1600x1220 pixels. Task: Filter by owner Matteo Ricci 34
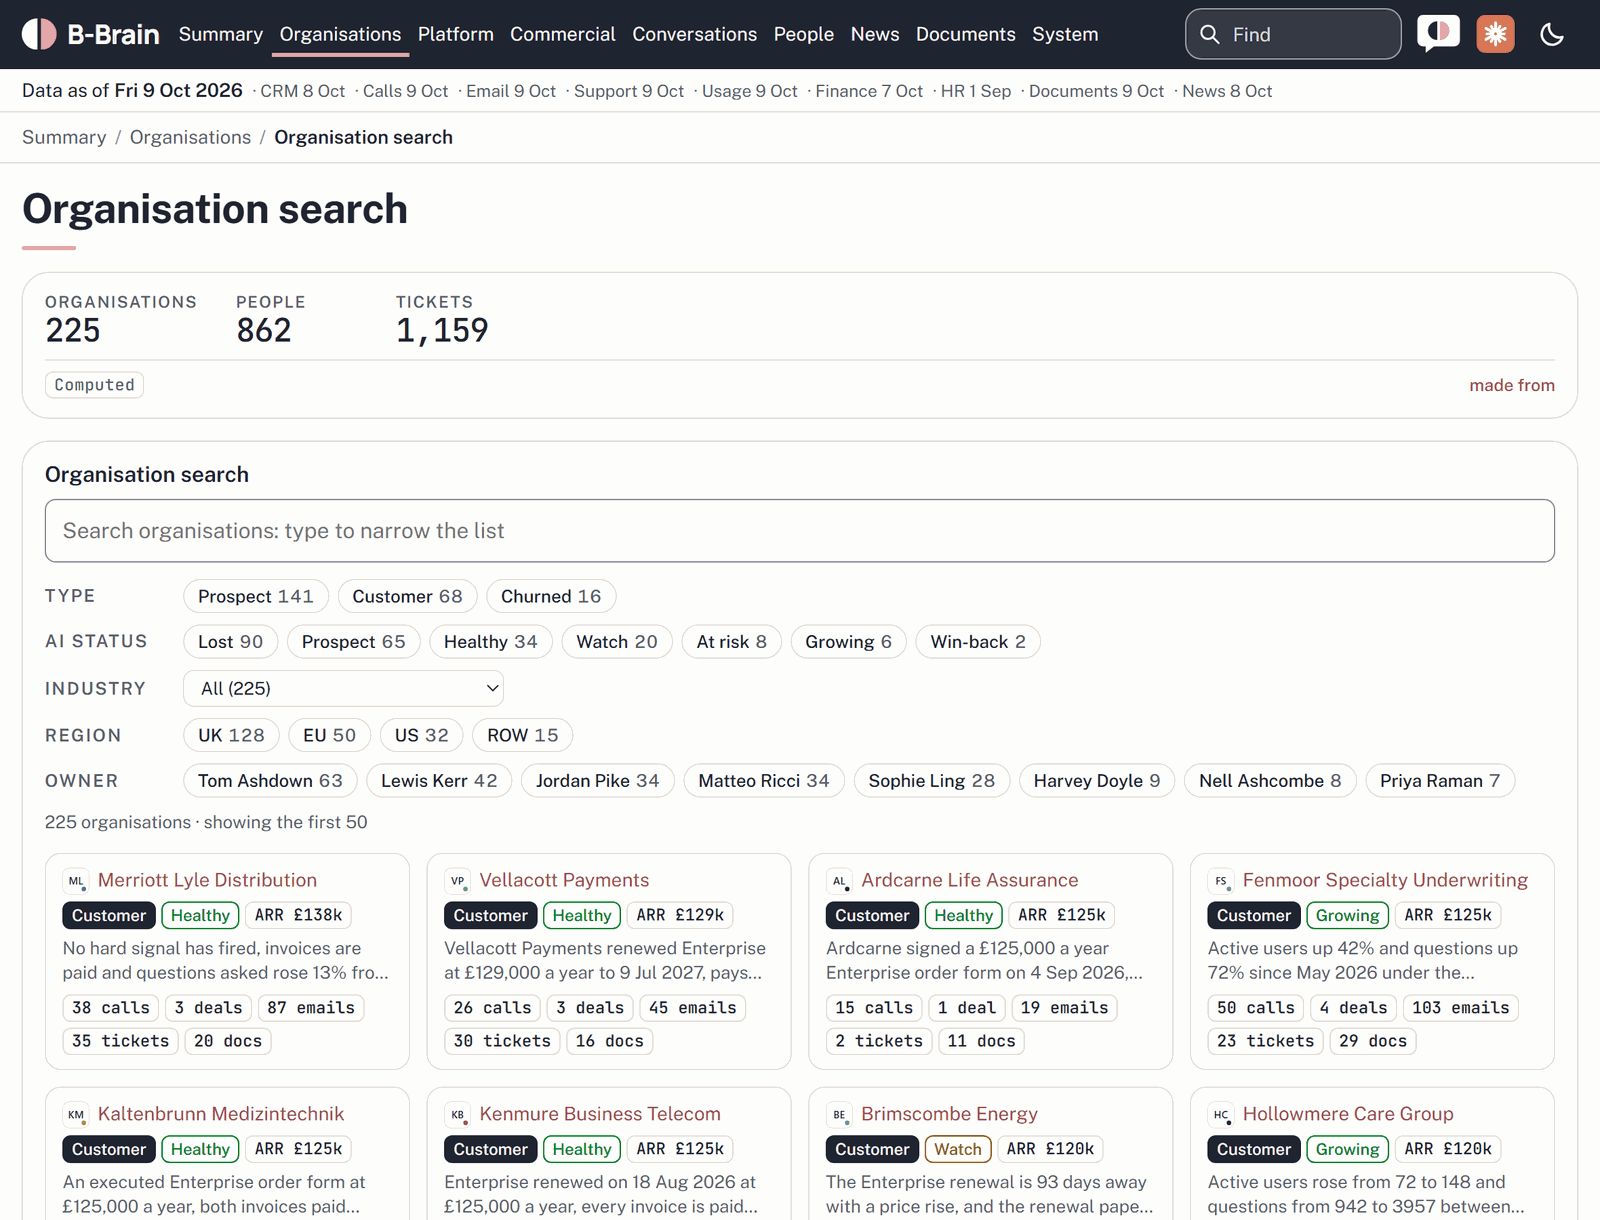tap(764, 781)
